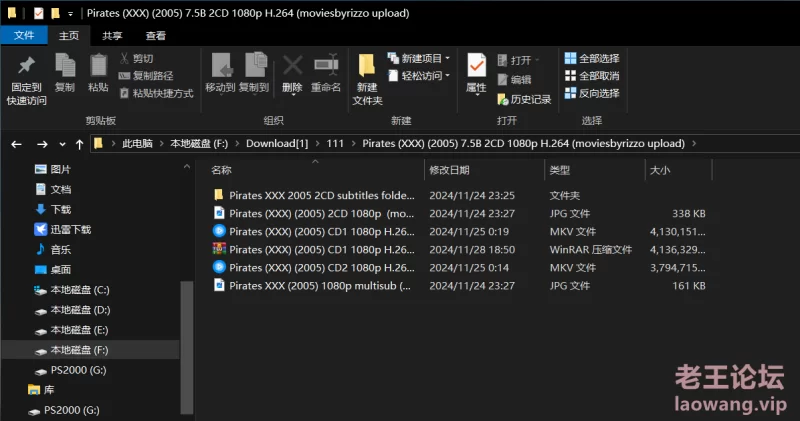Click 本地磁盘 (F:) breadcrumb in address bar
800x421 pixels.
[199, 143]
